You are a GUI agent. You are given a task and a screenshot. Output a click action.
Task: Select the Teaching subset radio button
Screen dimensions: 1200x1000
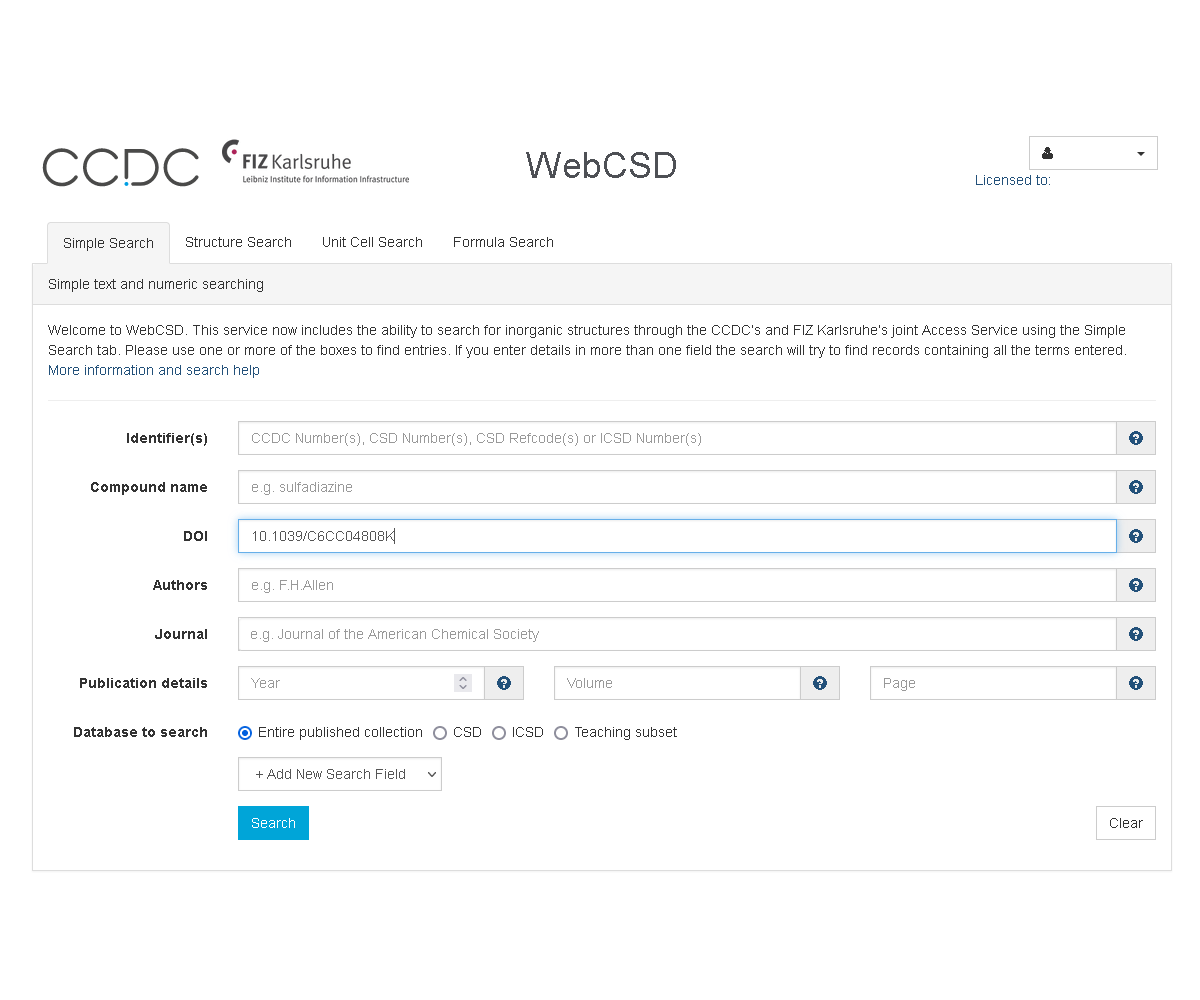(561, 733)
